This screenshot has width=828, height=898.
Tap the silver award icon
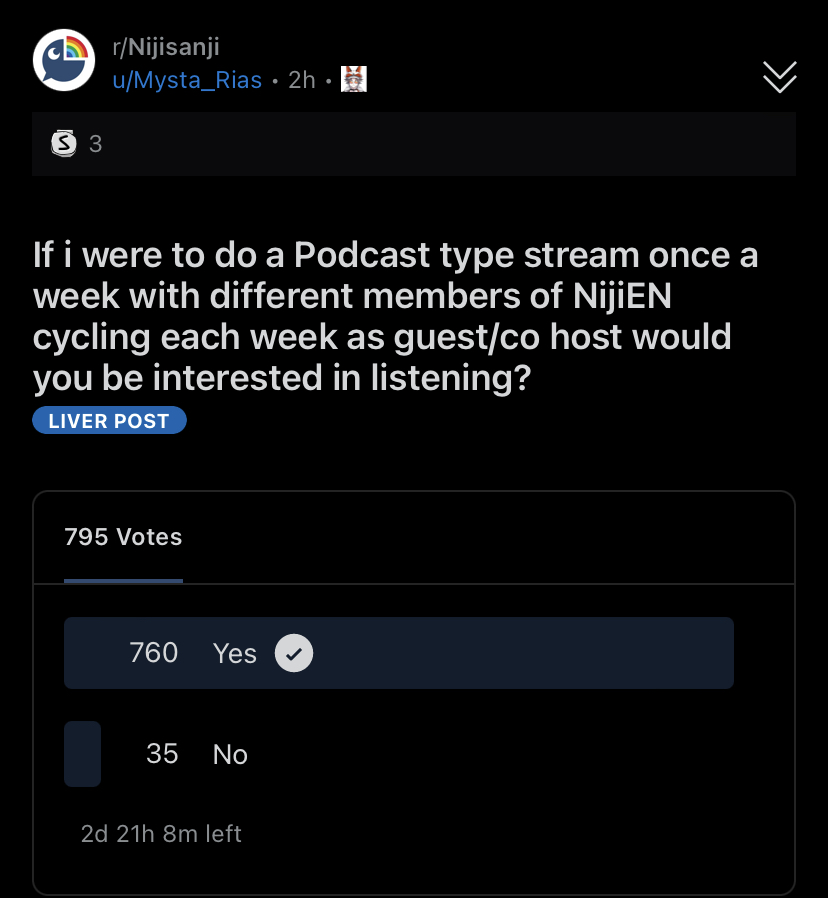(65, 144)
